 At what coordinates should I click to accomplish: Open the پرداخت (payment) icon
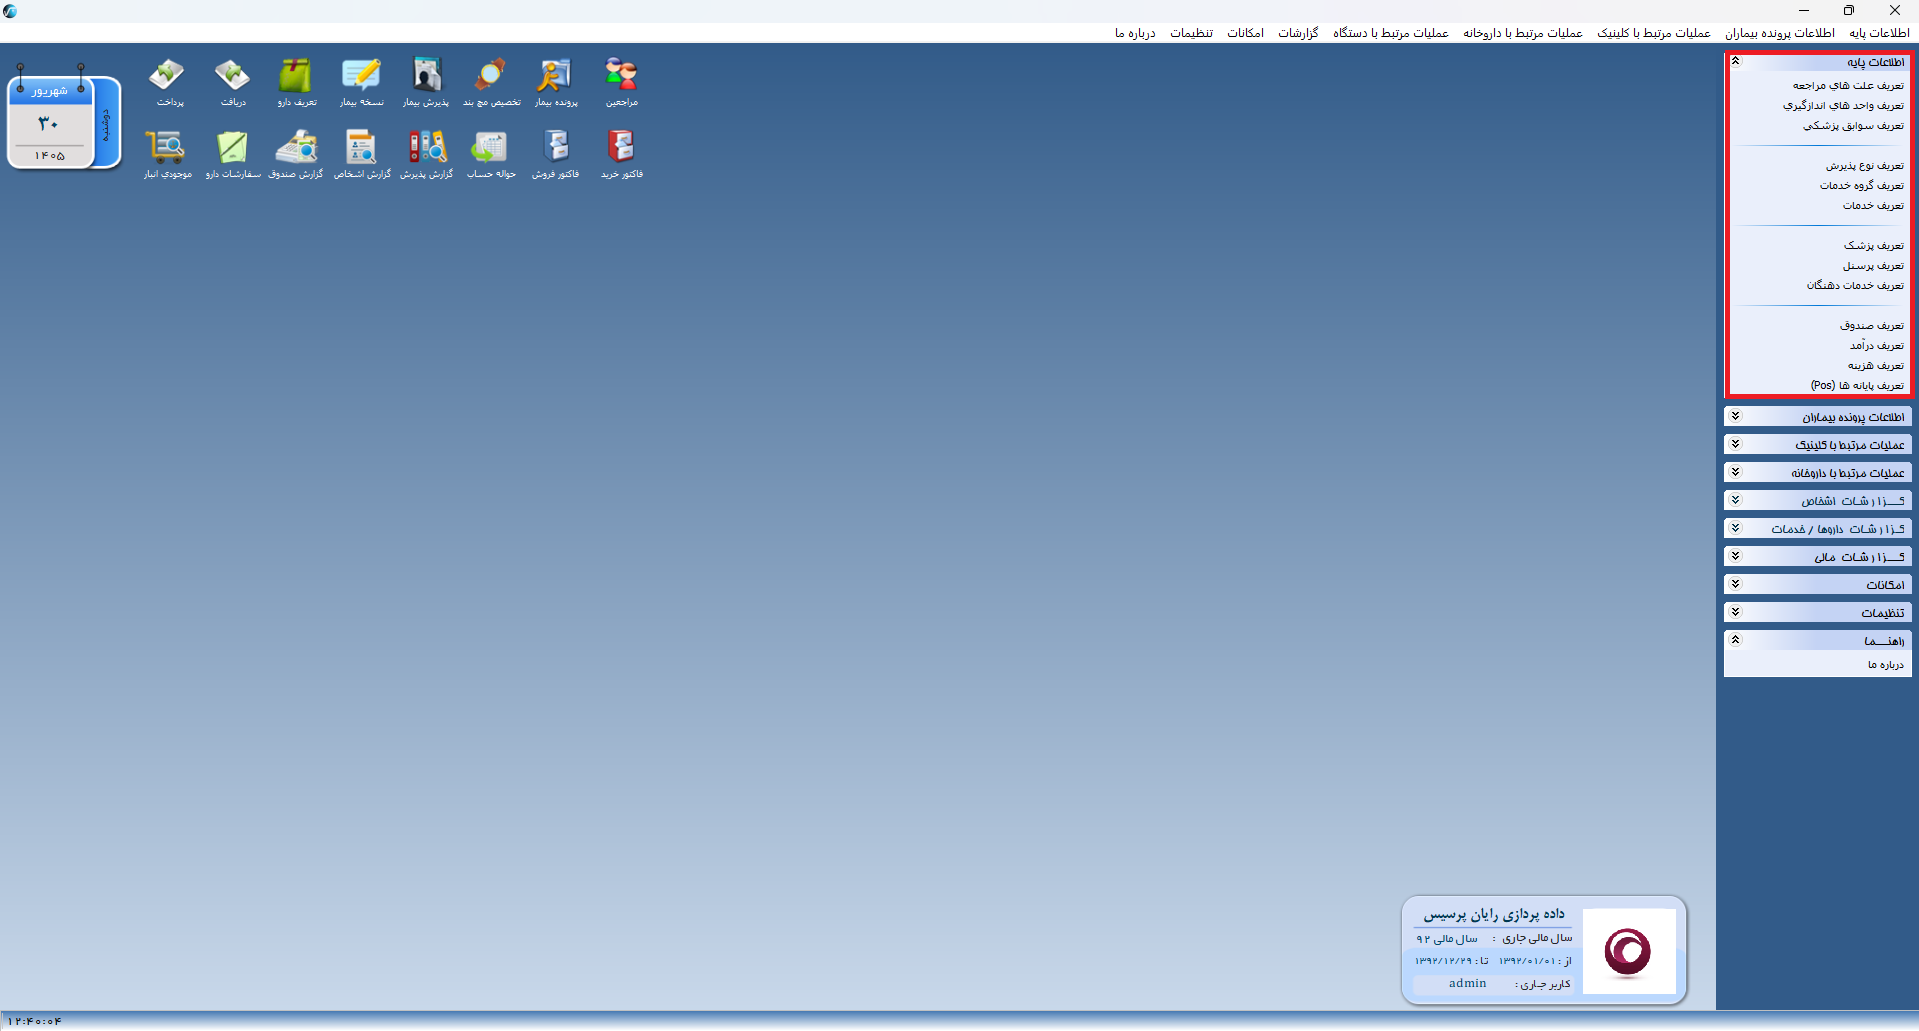point(168,81)
